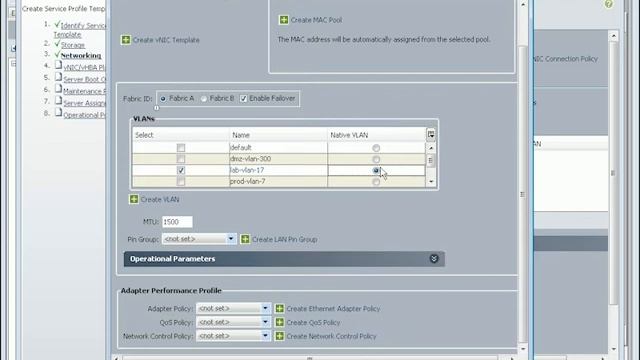This screenshot has height=360, width=640.
Task: Click the Create LAN Pin Group link
Action: [x=284, y=240]
